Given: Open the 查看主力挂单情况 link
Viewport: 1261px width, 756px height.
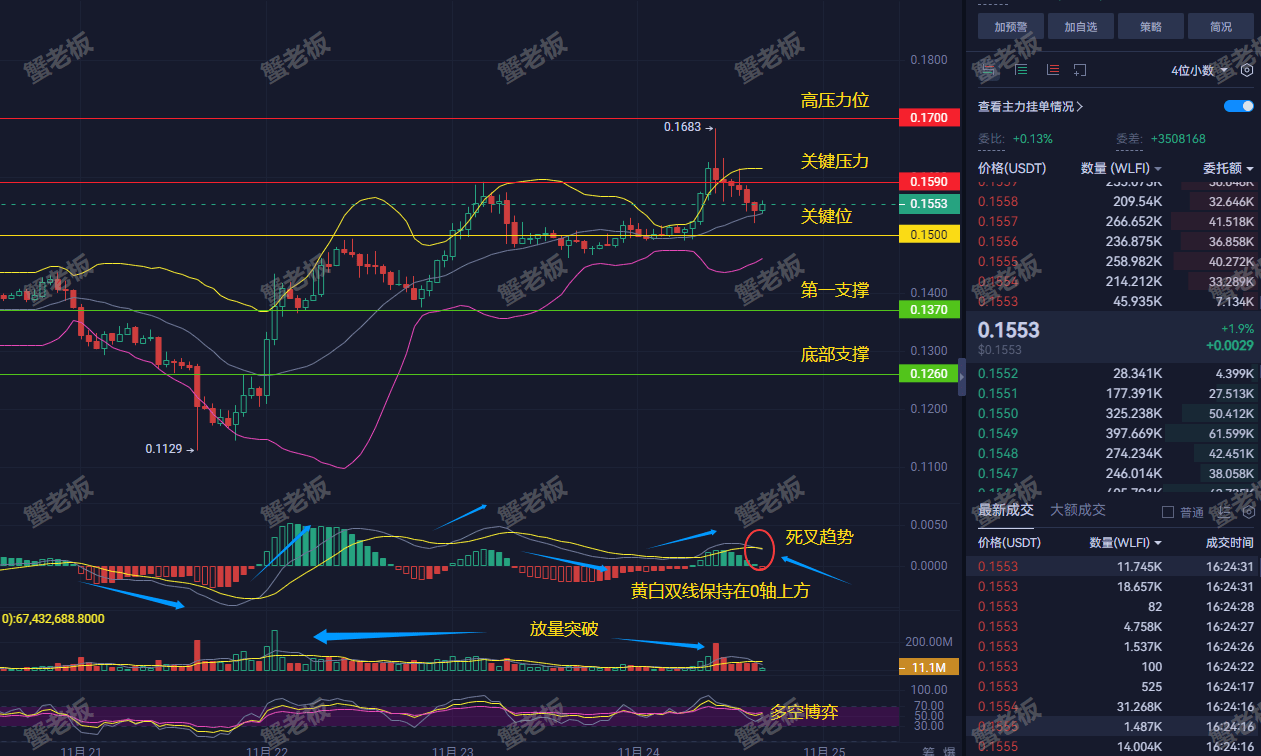Looking at the screenshot, I should (1031, 106).
